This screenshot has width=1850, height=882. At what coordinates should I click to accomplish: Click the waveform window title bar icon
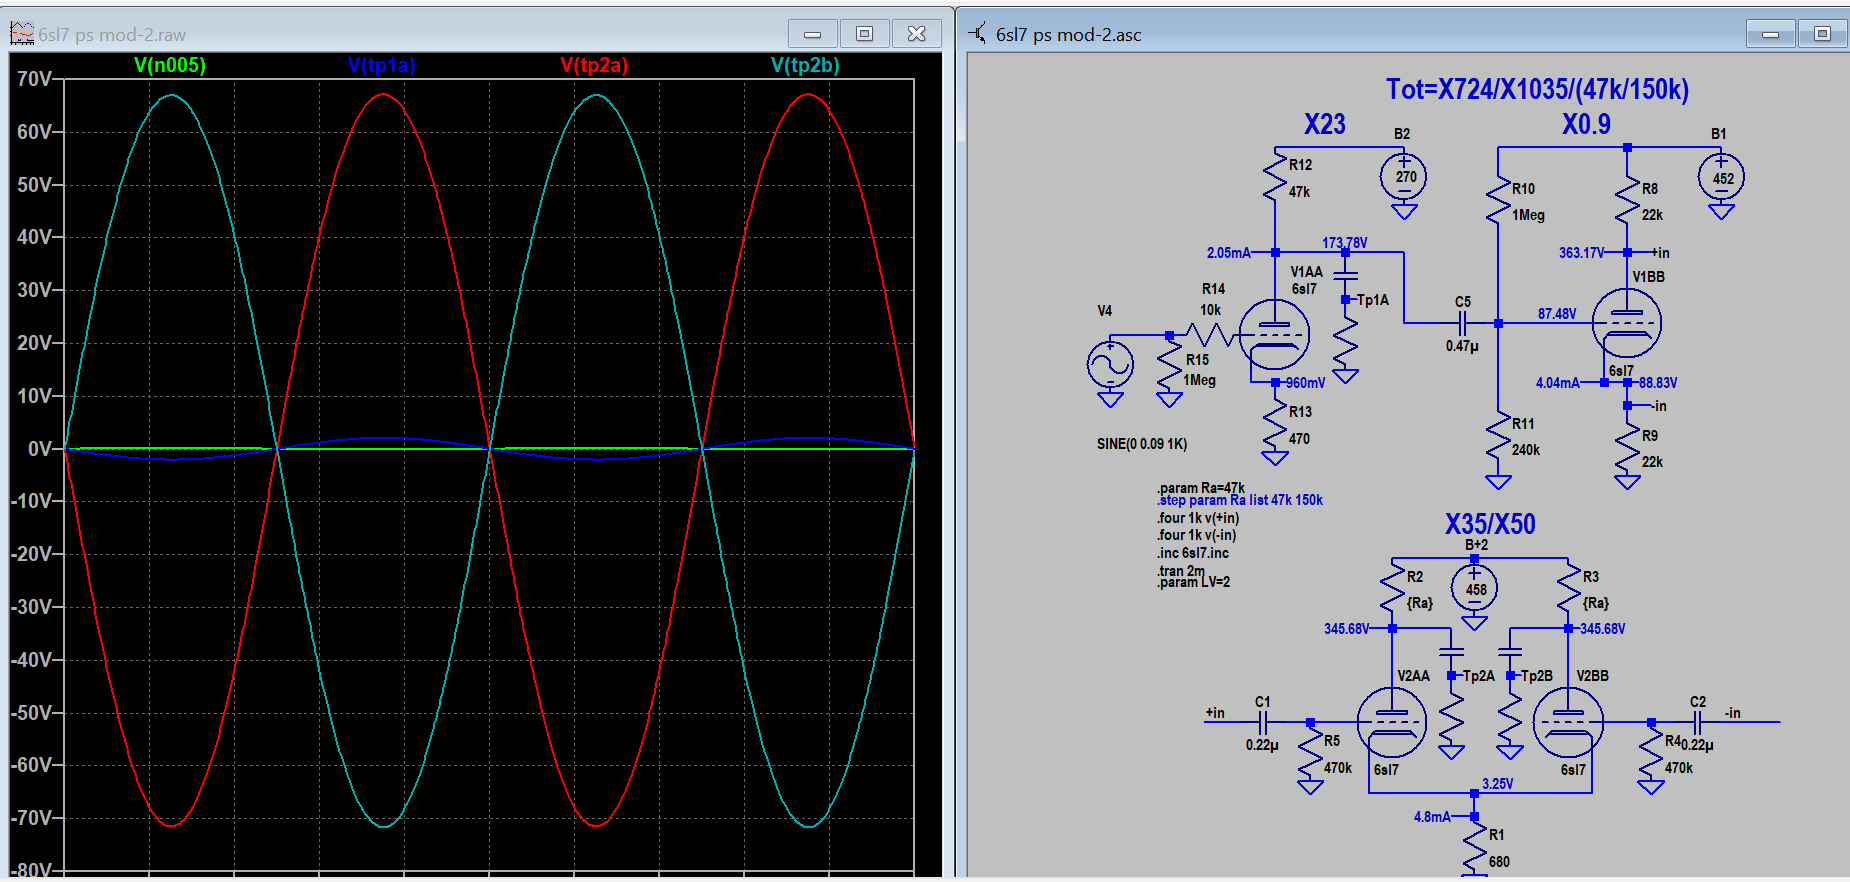[x=22, y=34]
